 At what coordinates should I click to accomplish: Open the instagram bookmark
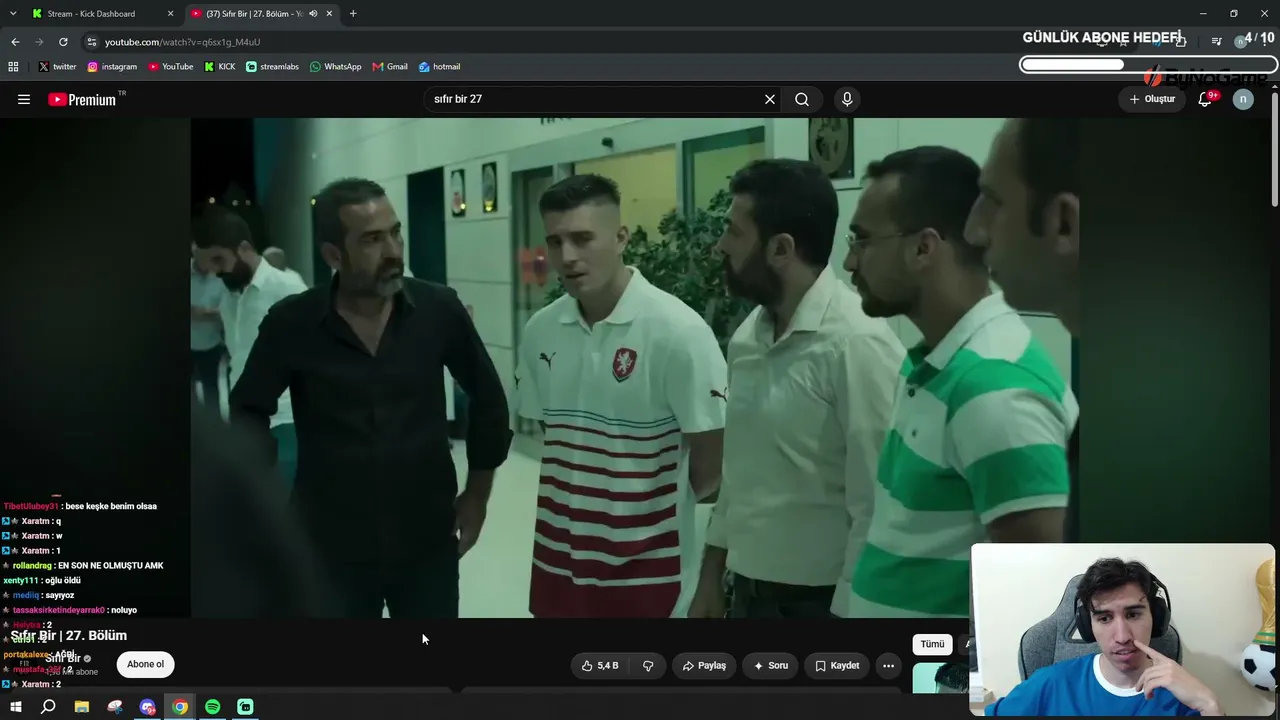click(x=112, y=67)
